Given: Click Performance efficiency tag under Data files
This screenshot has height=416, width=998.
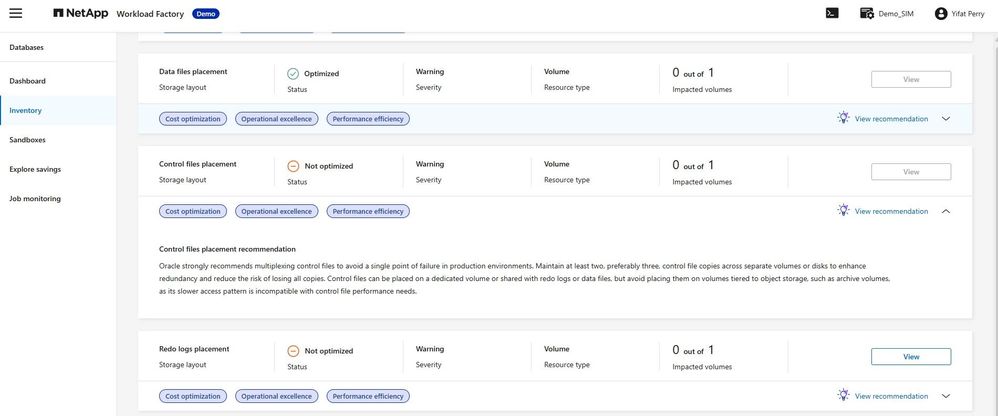Looking at the screenshot, I should pos(368,119).
